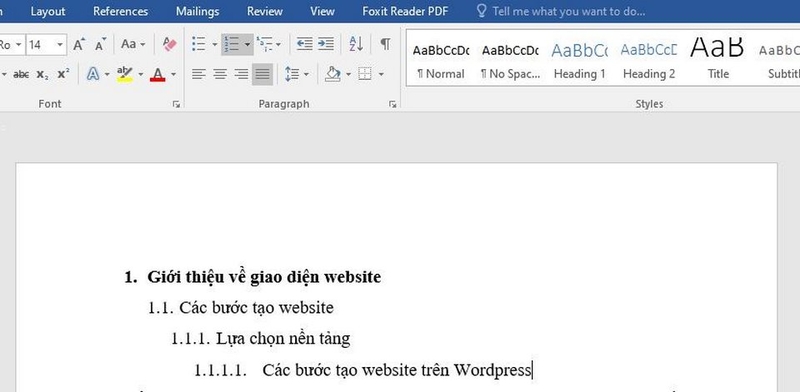Apply red font color

pos(158,75)
